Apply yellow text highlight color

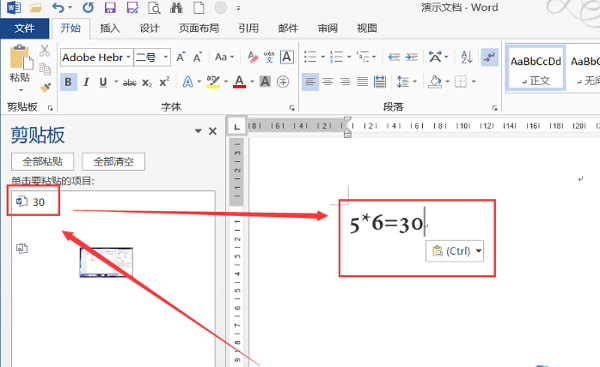(x=213, y=82)
